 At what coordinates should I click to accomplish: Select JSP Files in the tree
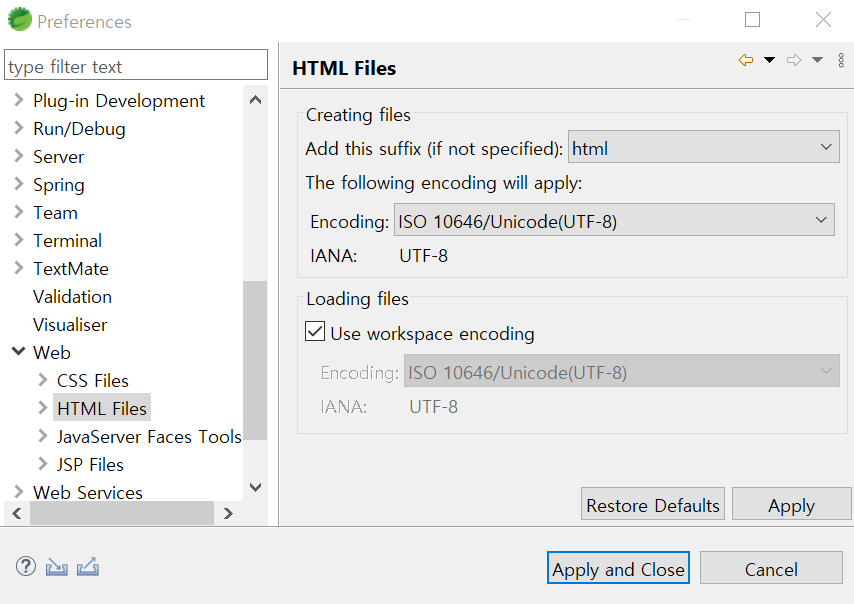click(x=90, y=465)
